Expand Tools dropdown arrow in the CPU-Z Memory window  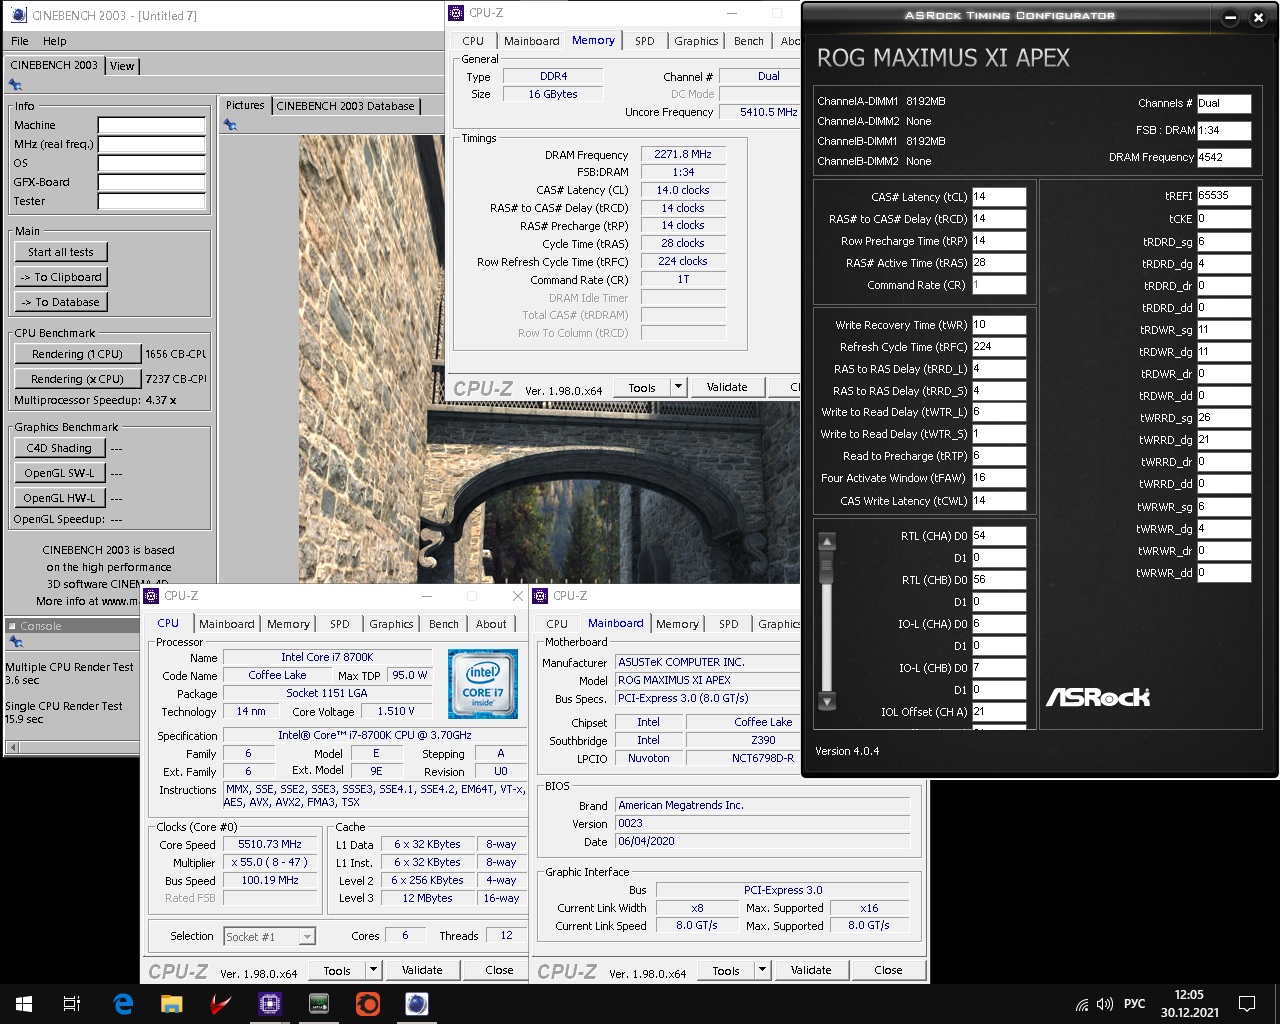(x=678, y=387)
